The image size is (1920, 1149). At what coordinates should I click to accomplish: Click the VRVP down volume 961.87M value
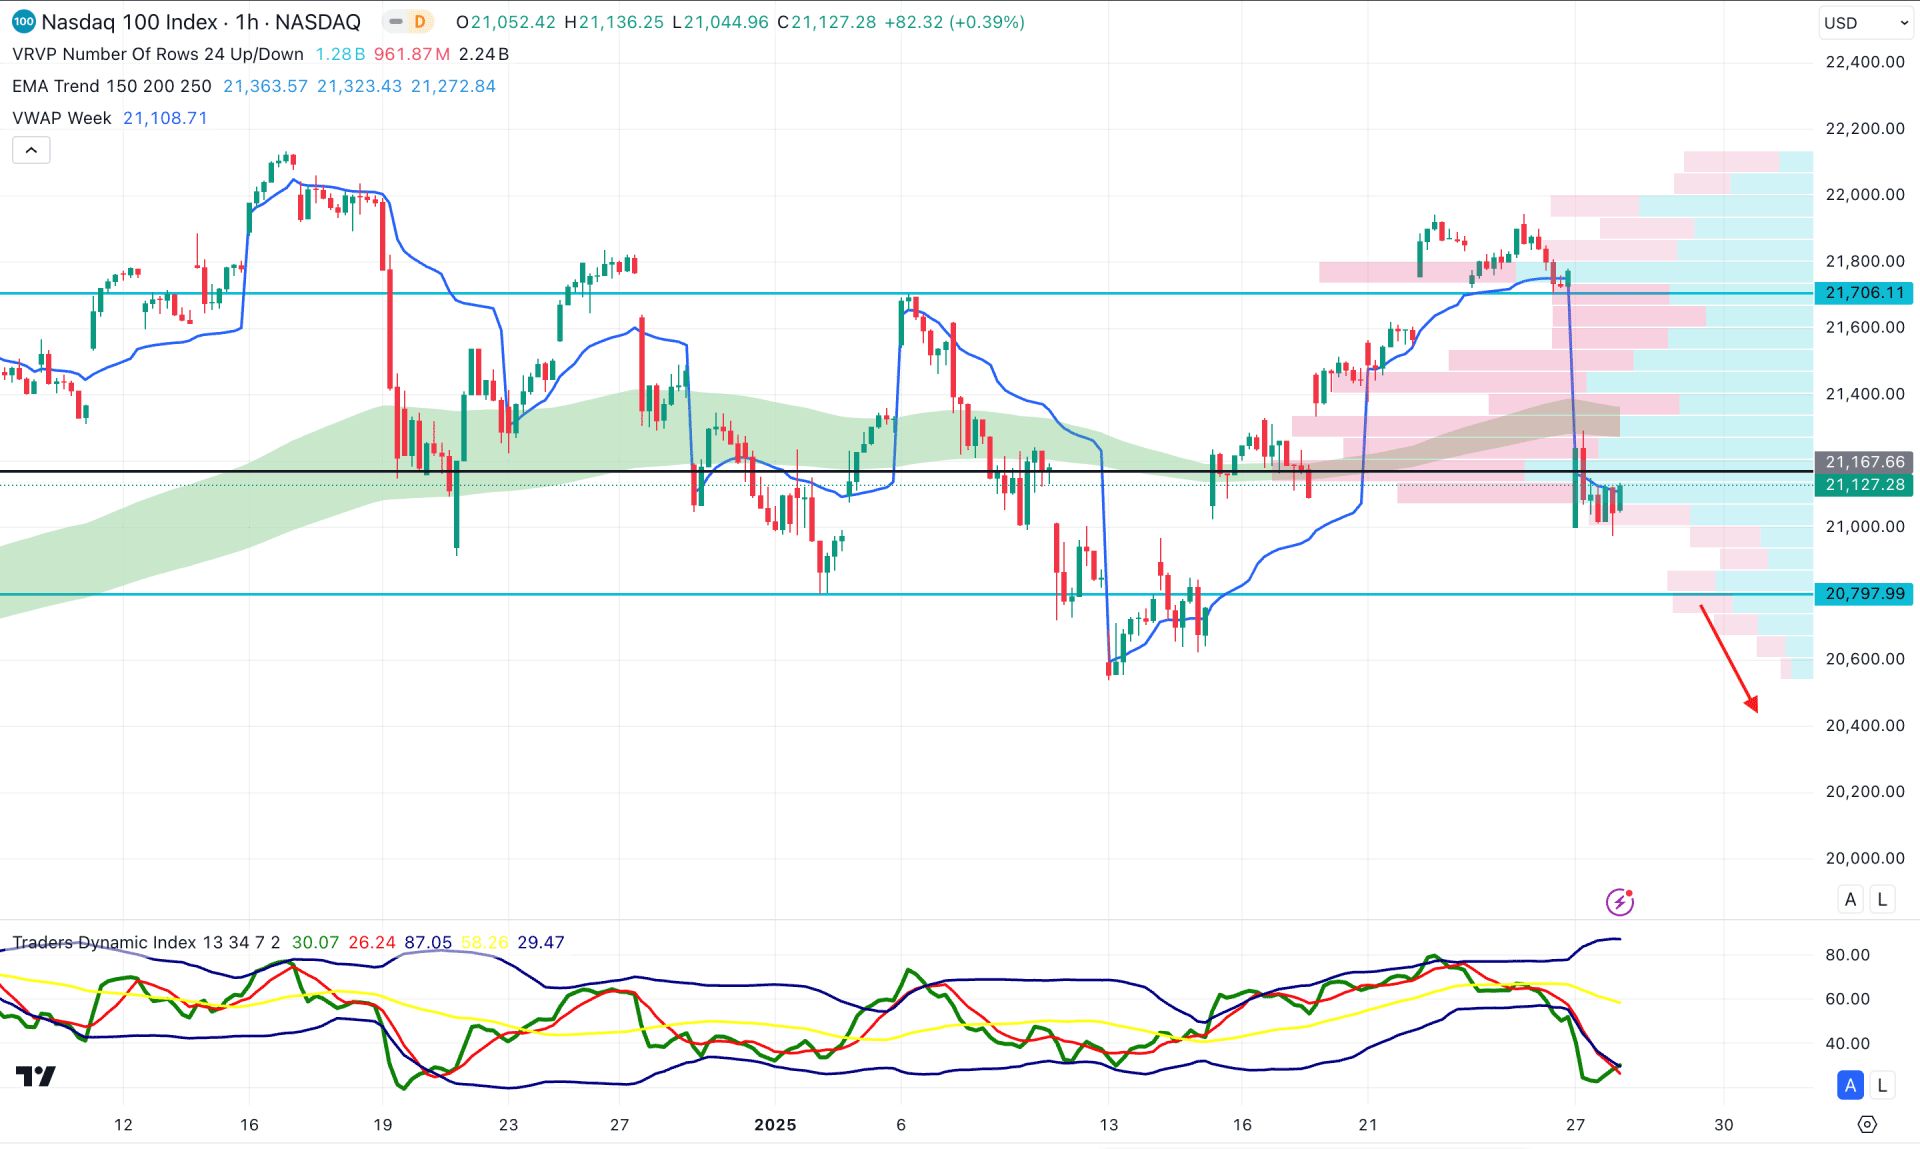tap(412, 54)
